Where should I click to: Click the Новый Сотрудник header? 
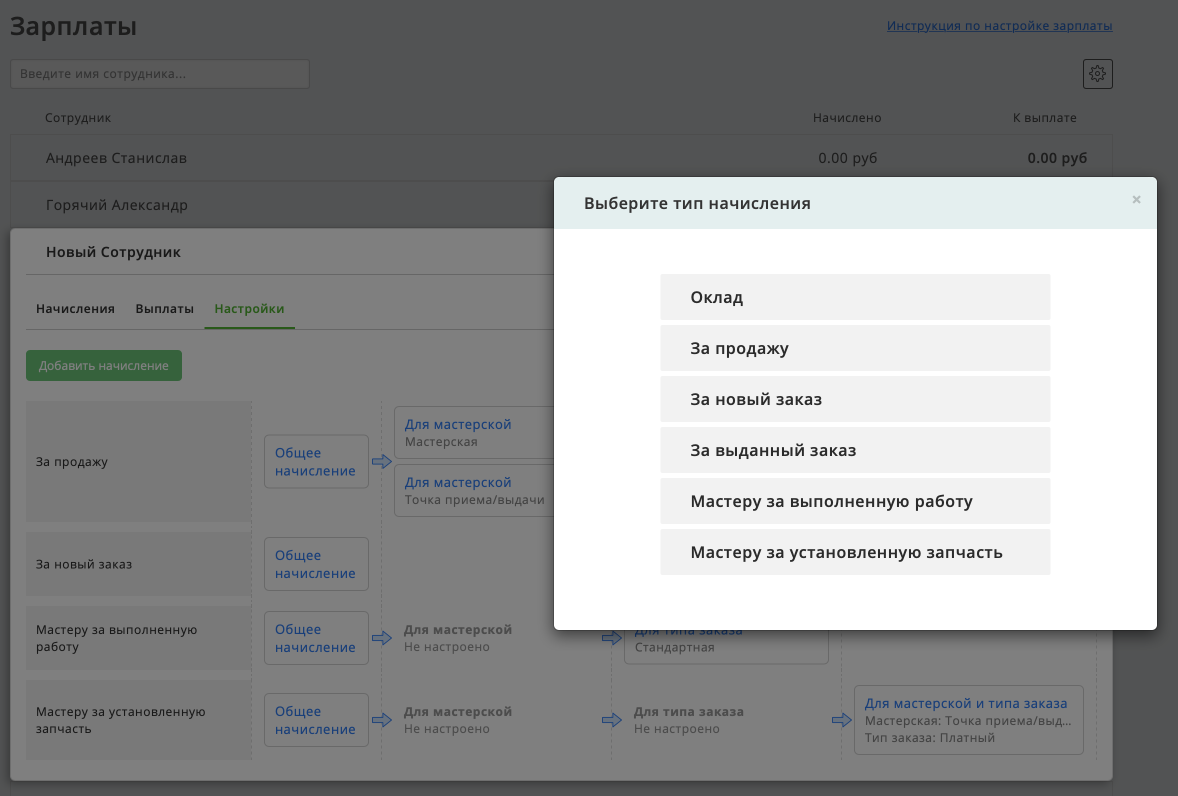113,252
